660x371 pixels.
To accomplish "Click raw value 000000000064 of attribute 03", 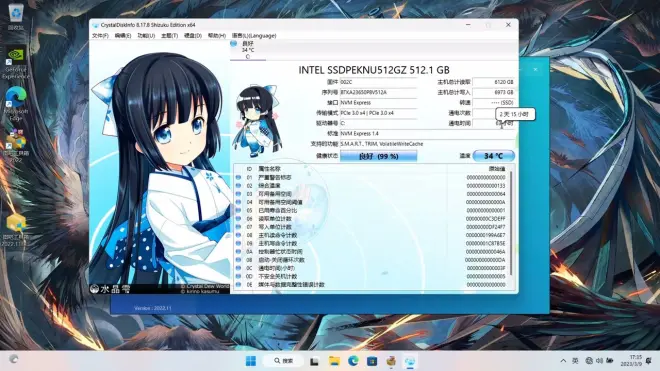I will 486,194.
